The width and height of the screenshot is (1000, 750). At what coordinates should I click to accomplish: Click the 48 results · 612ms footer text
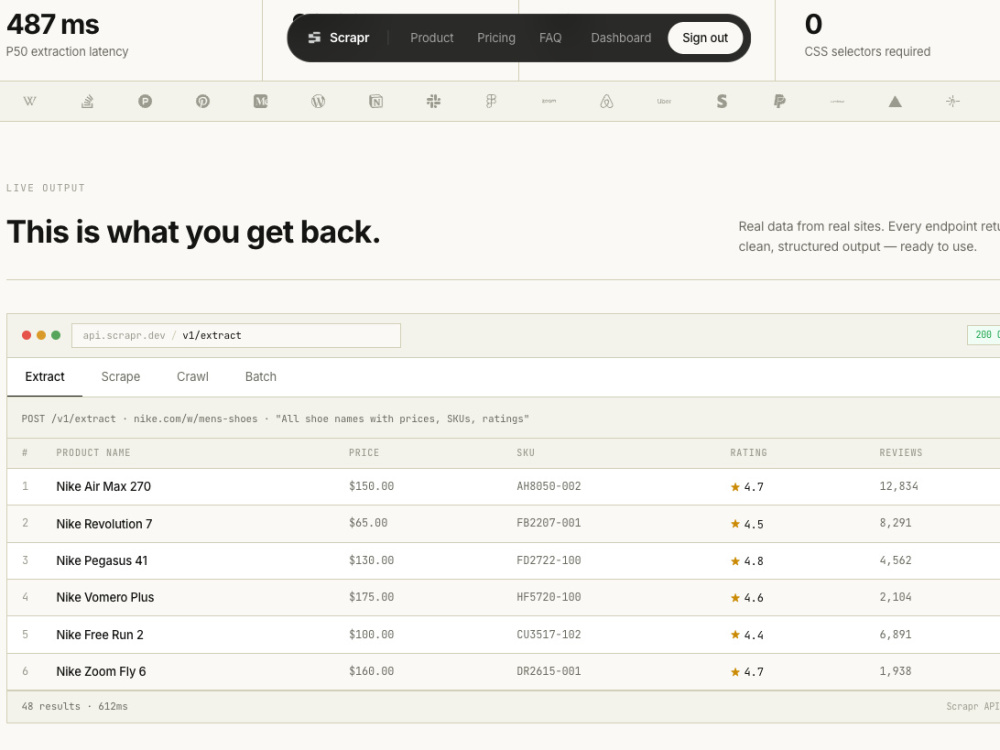(75, 707)
